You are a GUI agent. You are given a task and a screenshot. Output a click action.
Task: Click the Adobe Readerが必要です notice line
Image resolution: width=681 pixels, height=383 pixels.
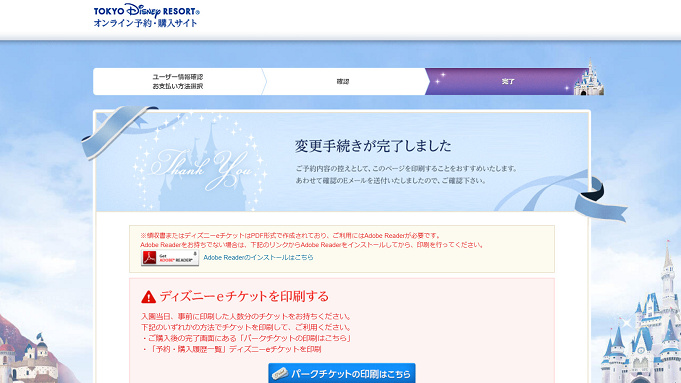291,235
